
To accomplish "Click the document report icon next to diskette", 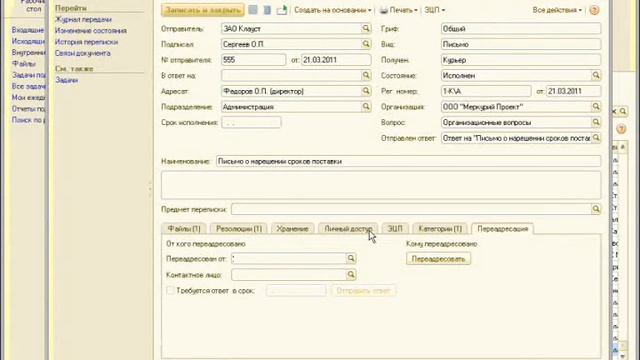I will coord(267,10).
